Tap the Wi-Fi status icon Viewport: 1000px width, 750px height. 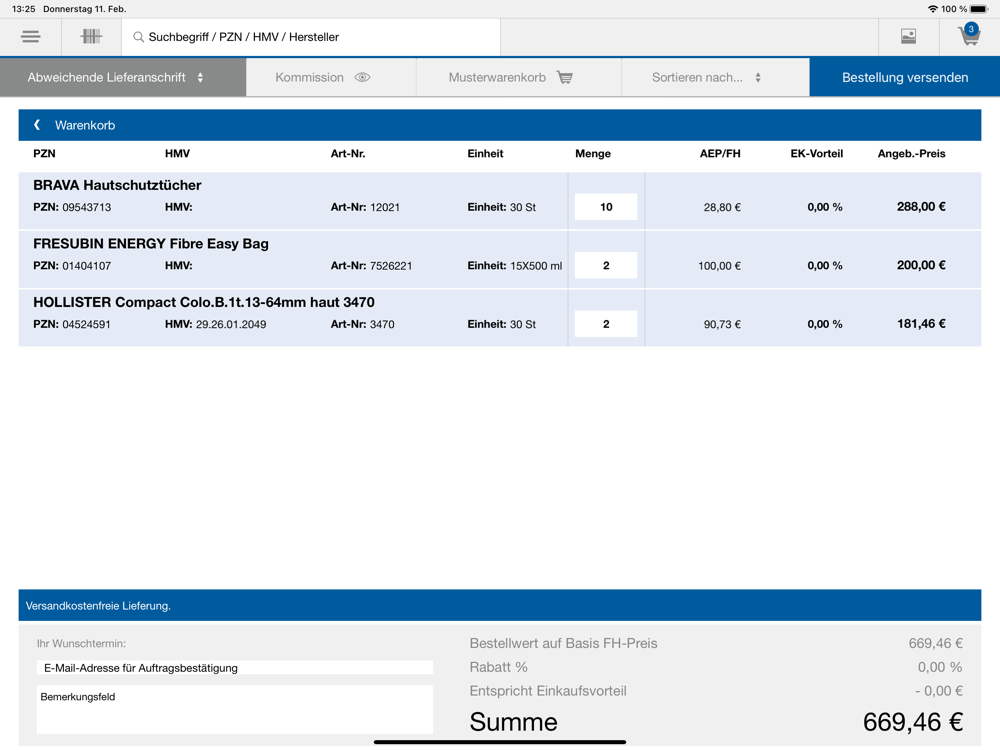point(933,9)
